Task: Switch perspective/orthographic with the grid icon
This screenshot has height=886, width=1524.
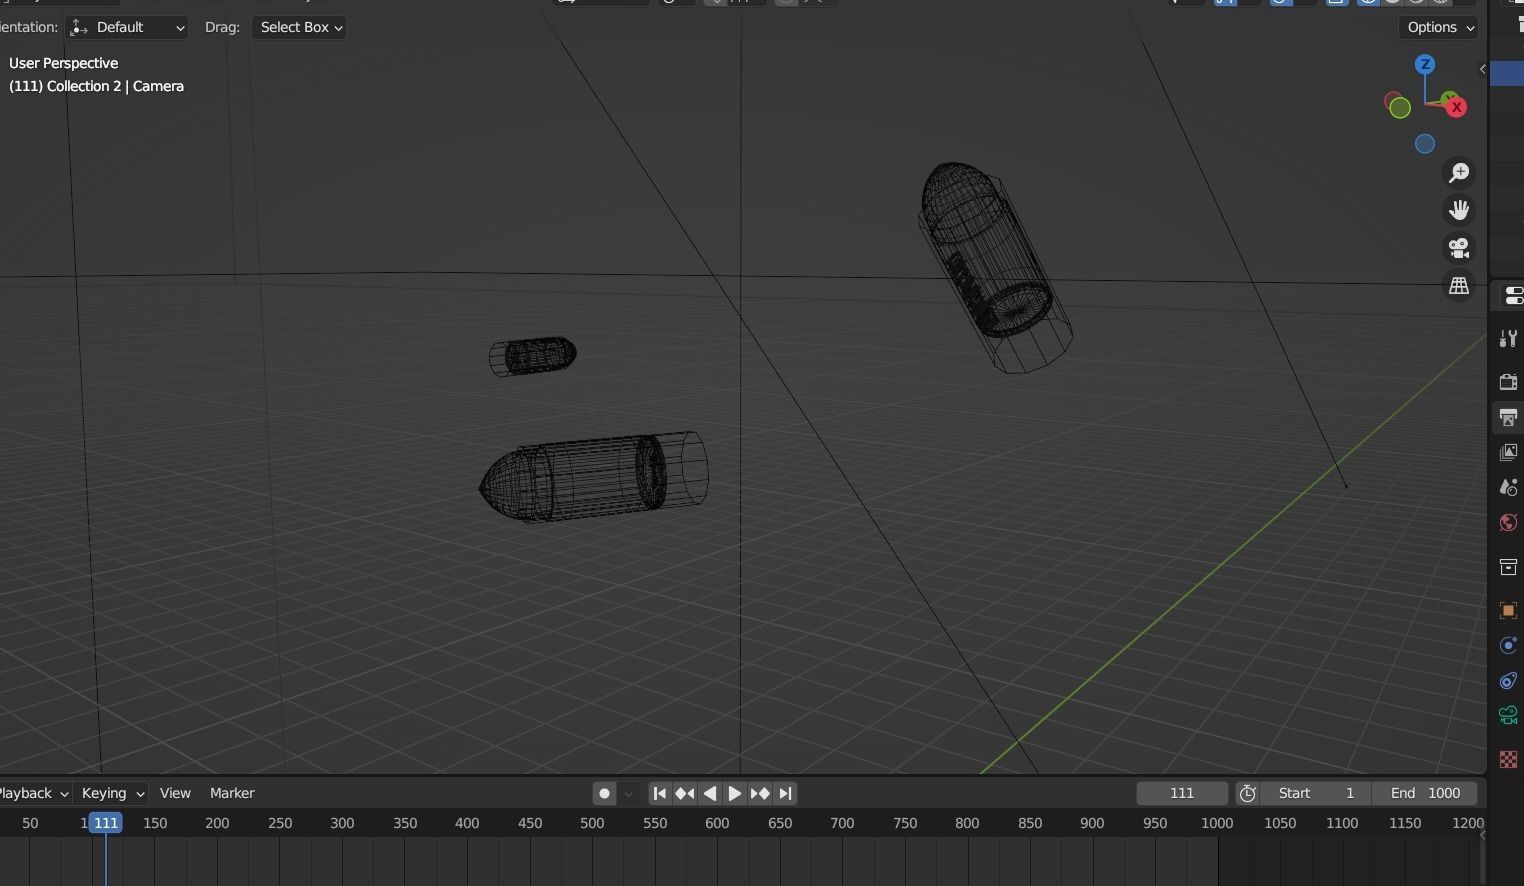Action: coord(1459,286)
